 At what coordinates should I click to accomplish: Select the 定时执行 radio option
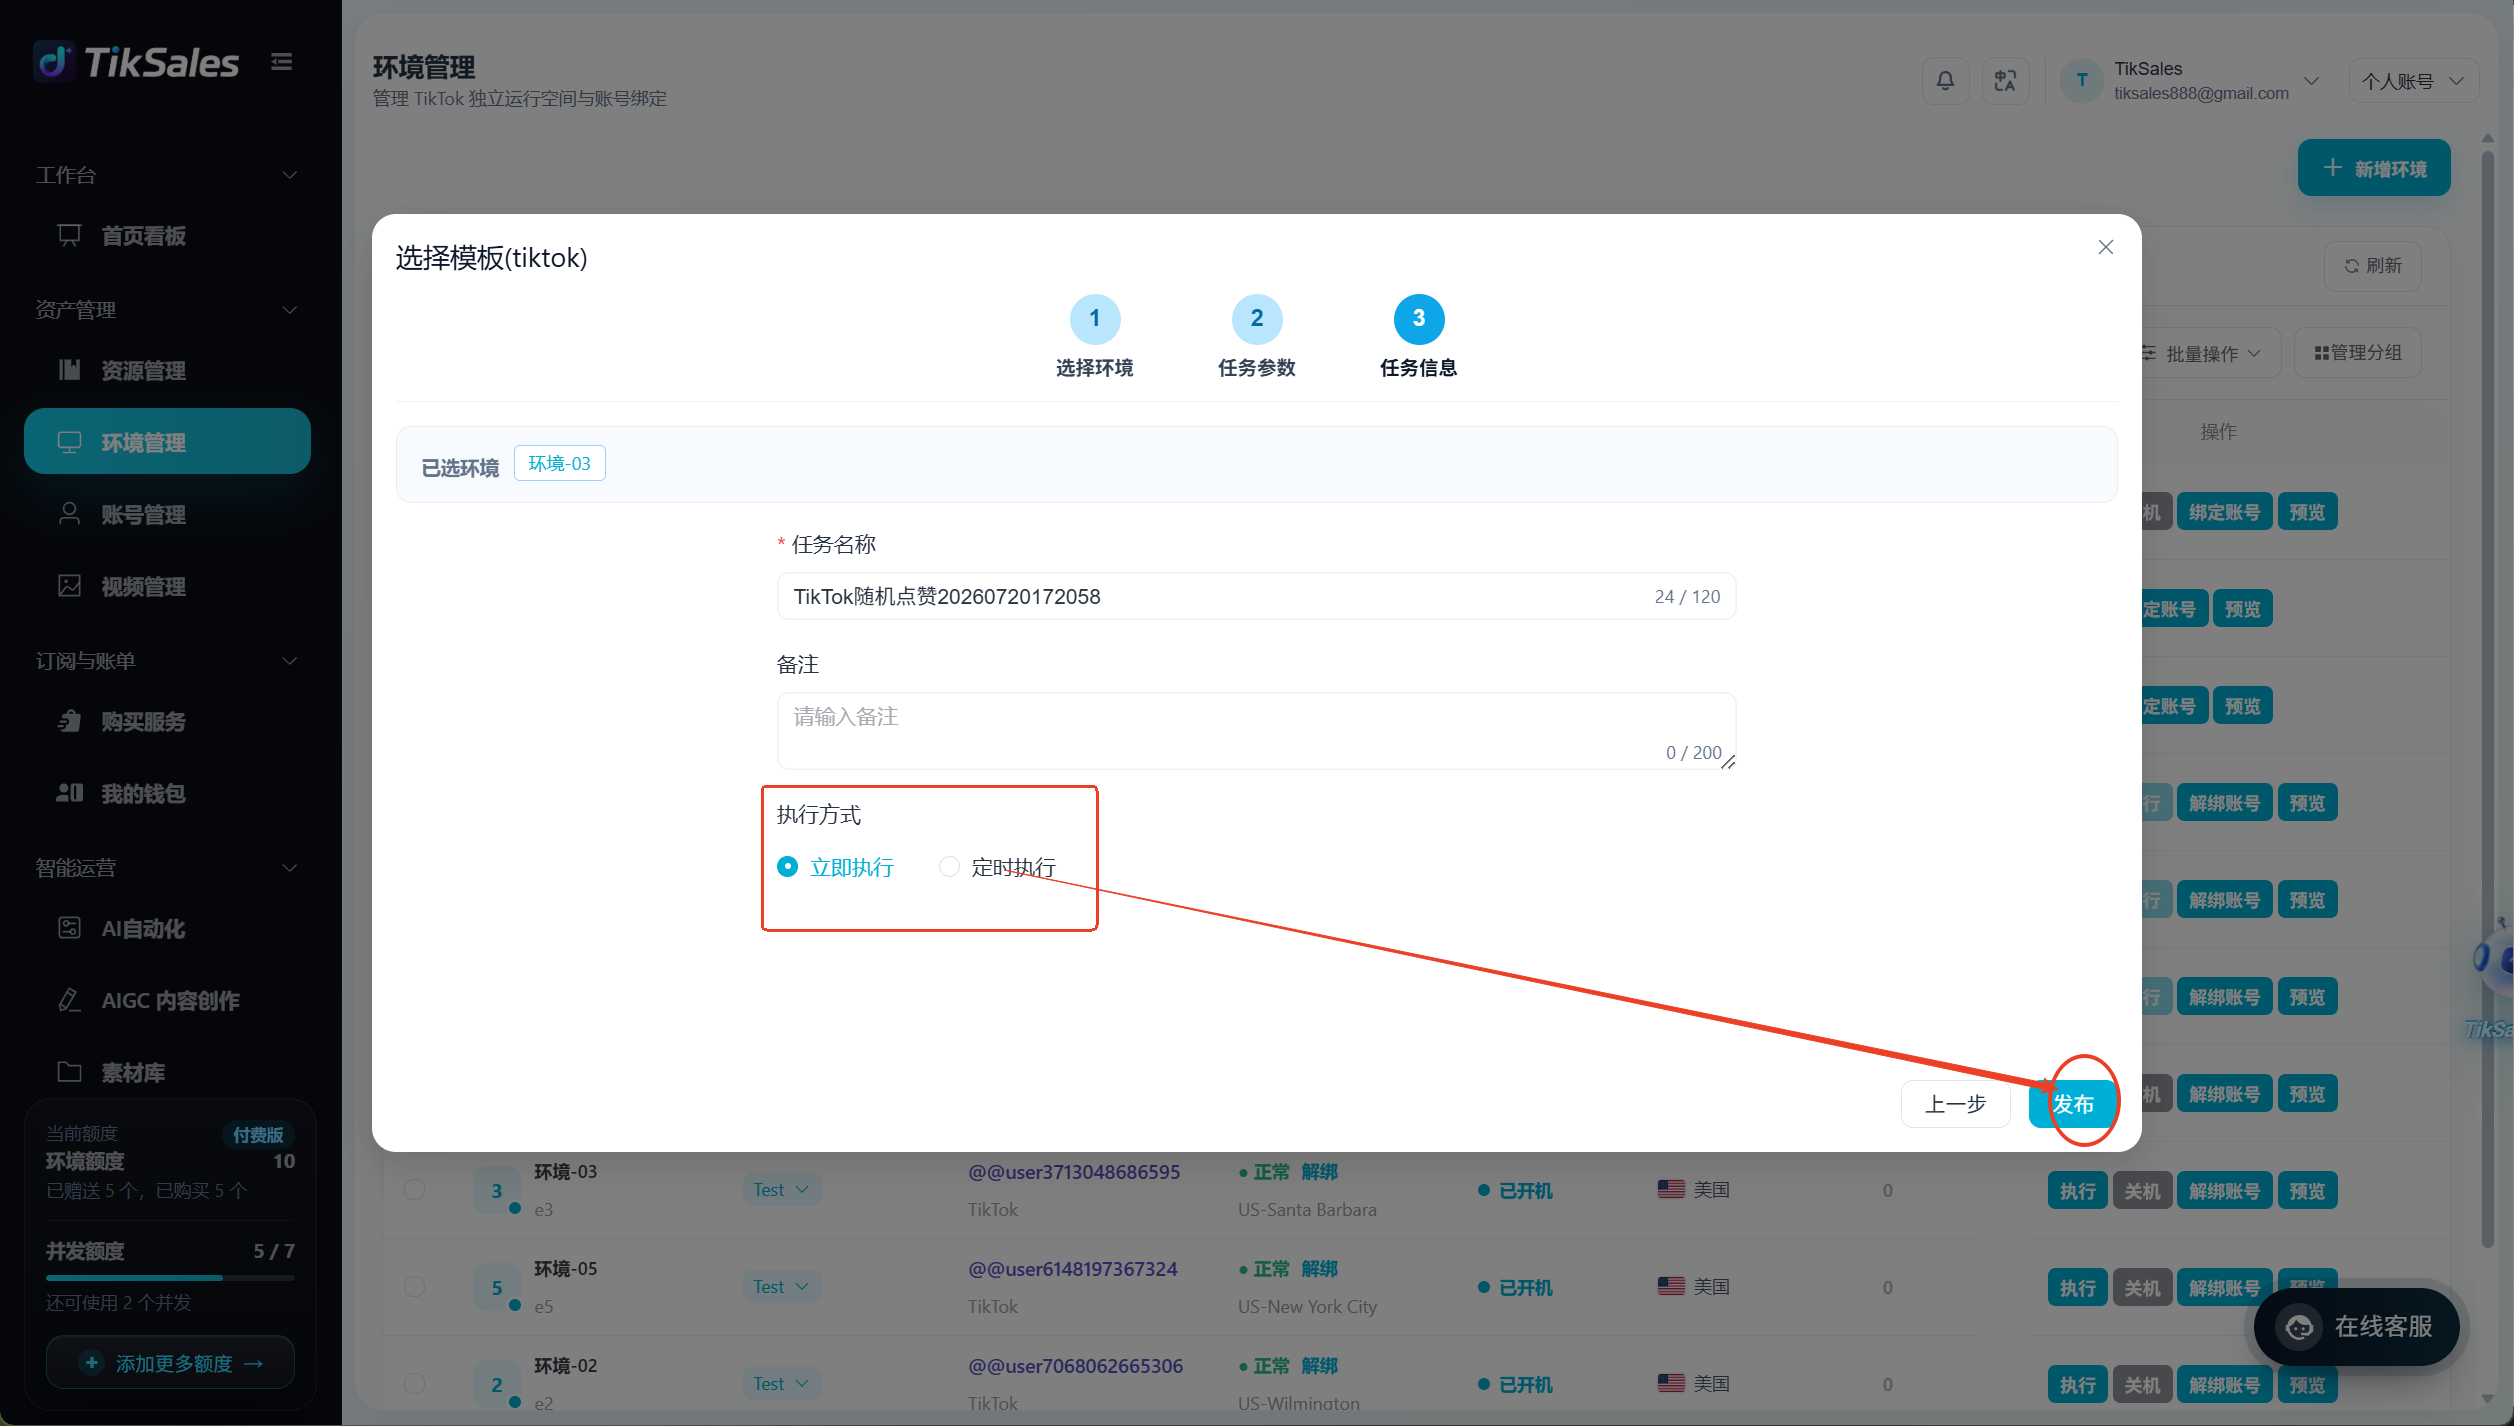click(x=949, y=867)
